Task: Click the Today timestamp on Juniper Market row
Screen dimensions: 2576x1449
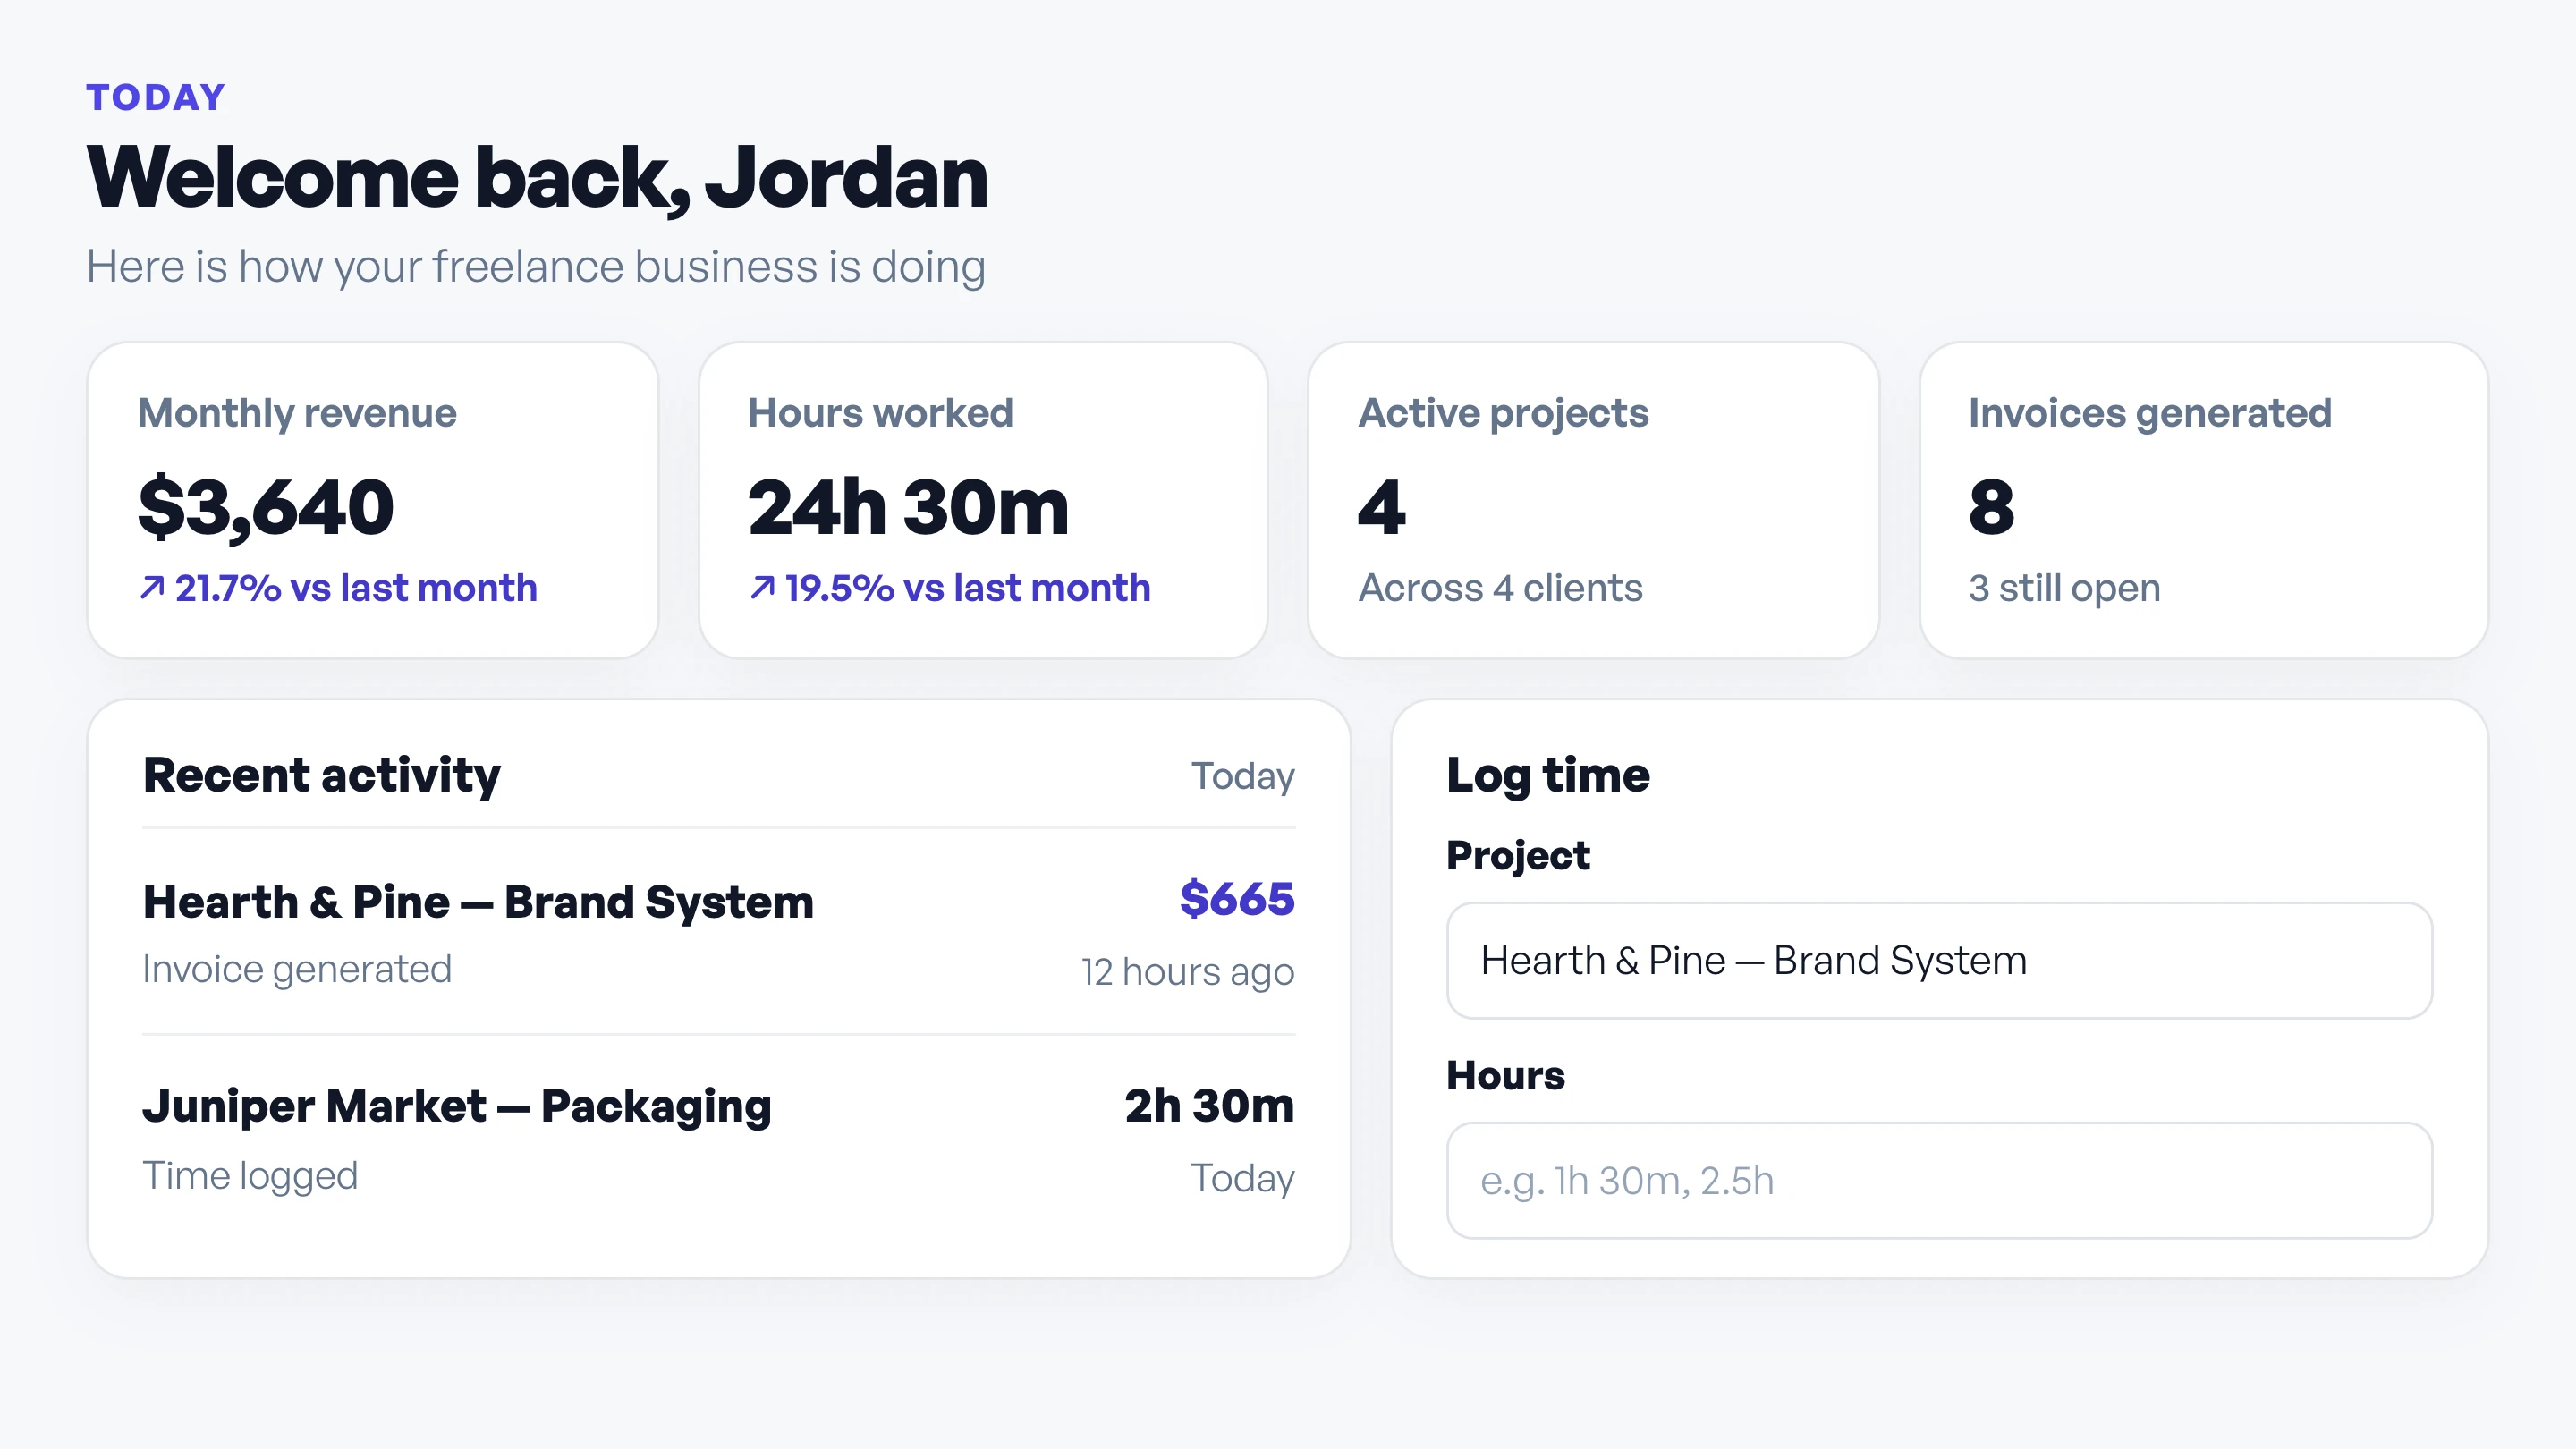Action: click(1243, 1178)
